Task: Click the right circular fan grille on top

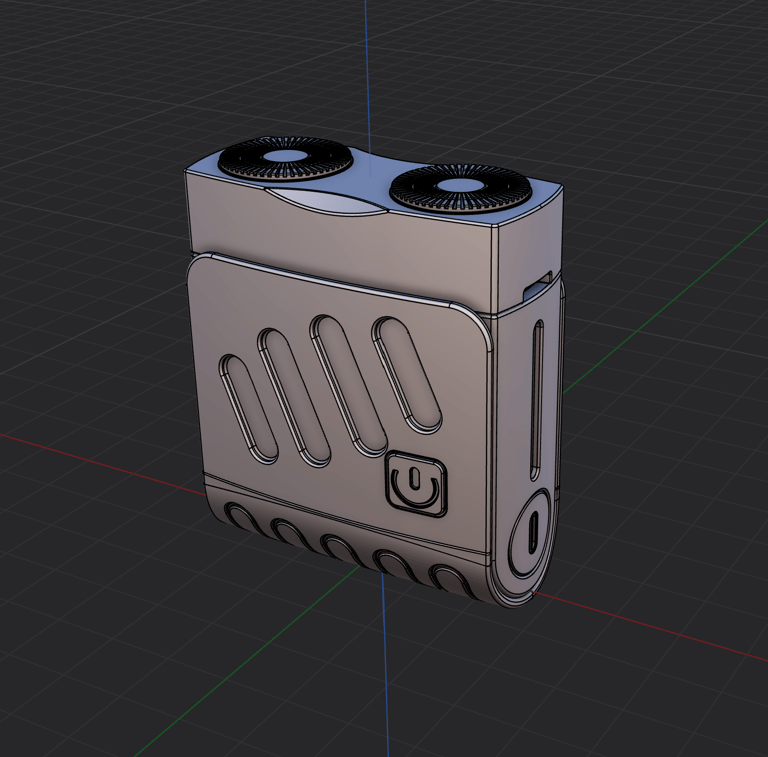Action: click(460, 188)
